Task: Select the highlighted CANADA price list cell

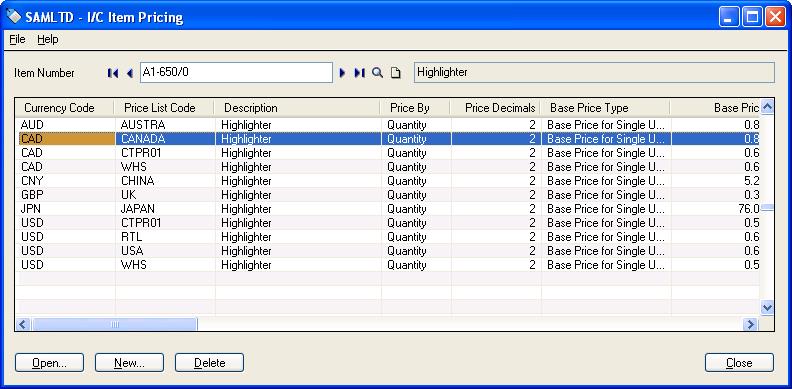Action: tap(166, 139)
